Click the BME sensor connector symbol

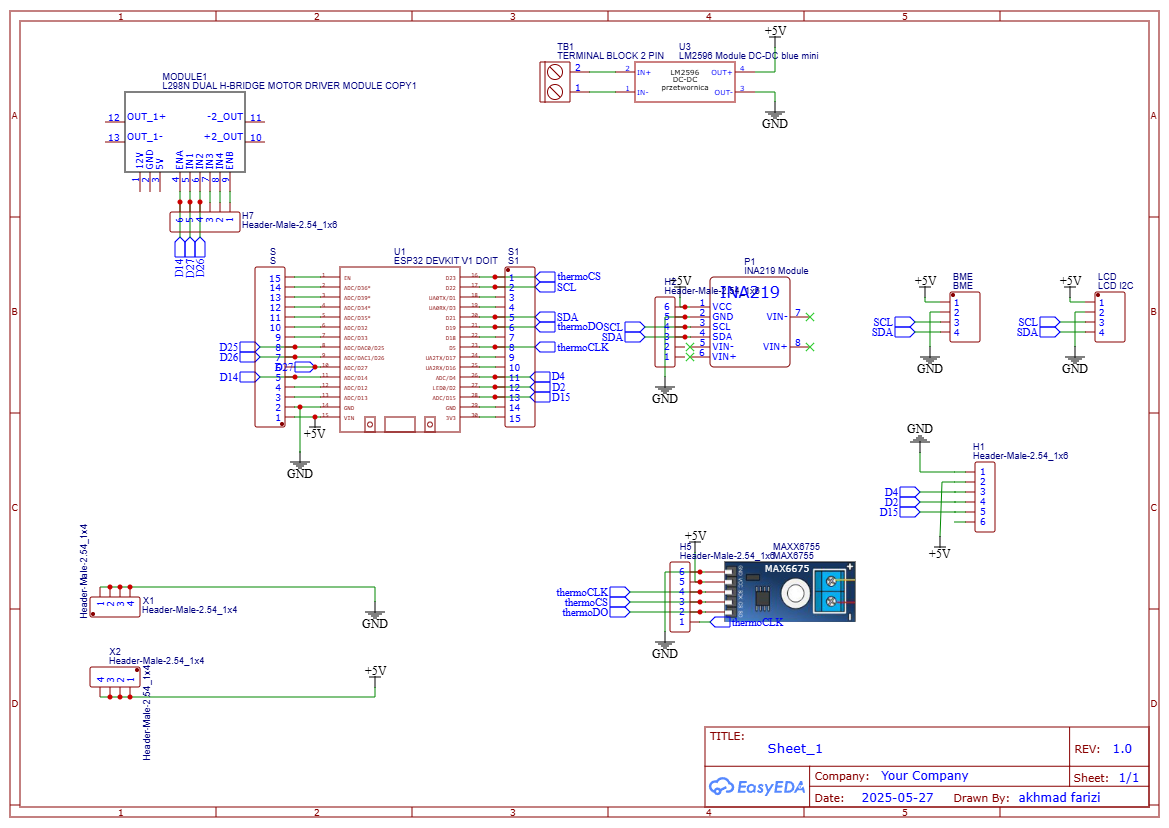(966, 317)
